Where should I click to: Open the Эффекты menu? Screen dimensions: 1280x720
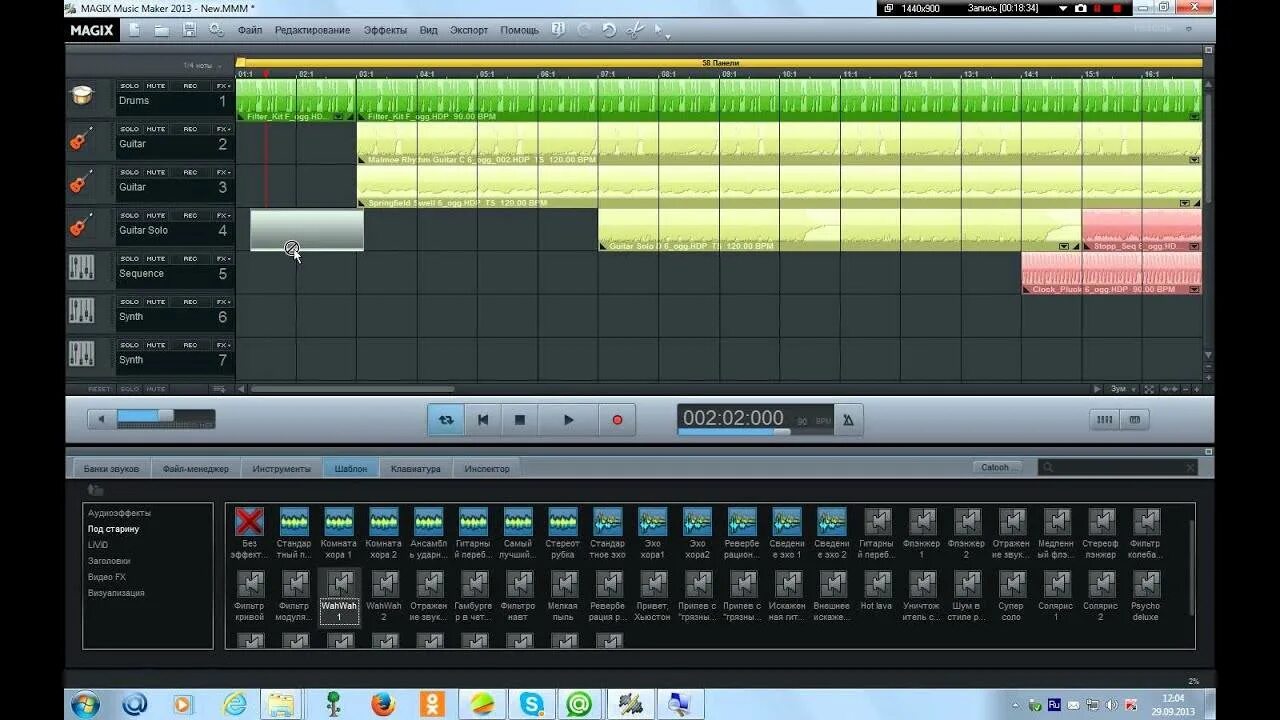point(385,30)
